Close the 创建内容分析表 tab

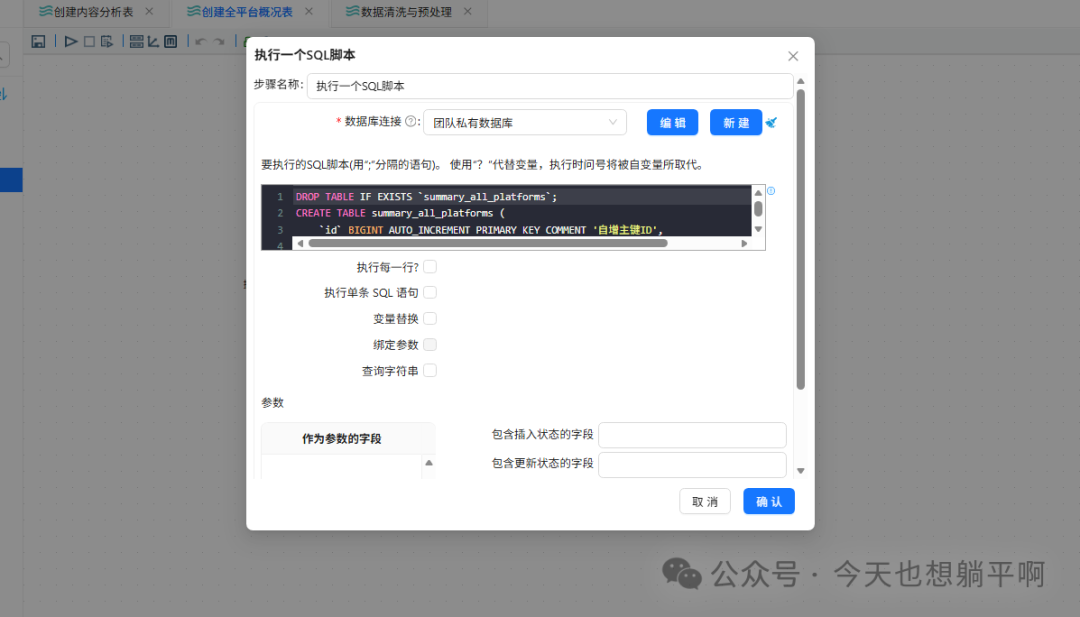click(149, 12)
